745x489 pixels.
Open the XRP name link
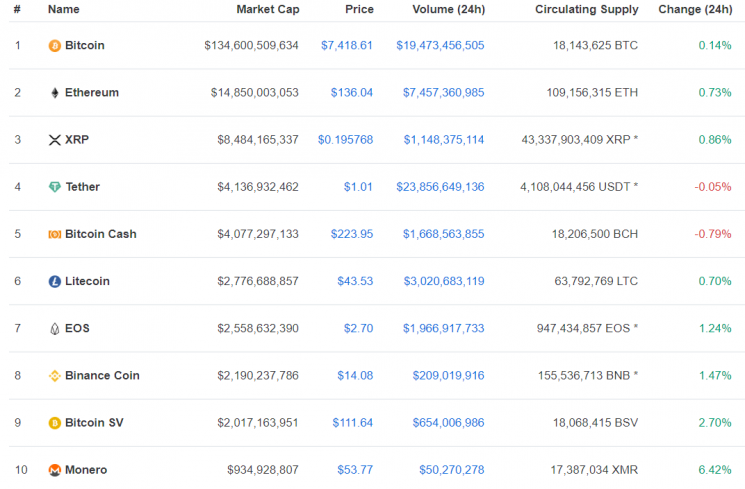77,140
